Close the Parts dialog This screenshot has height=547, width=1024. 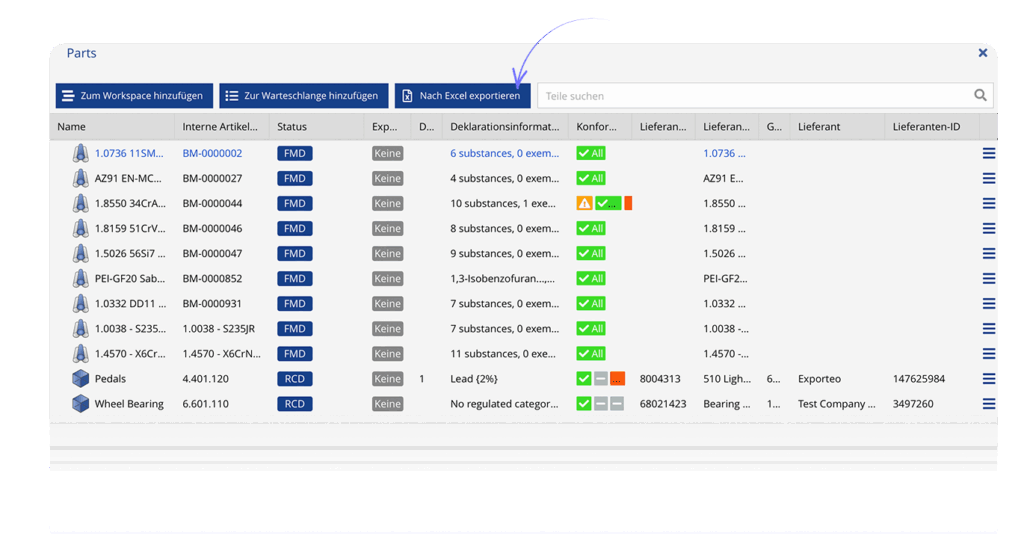983,53
